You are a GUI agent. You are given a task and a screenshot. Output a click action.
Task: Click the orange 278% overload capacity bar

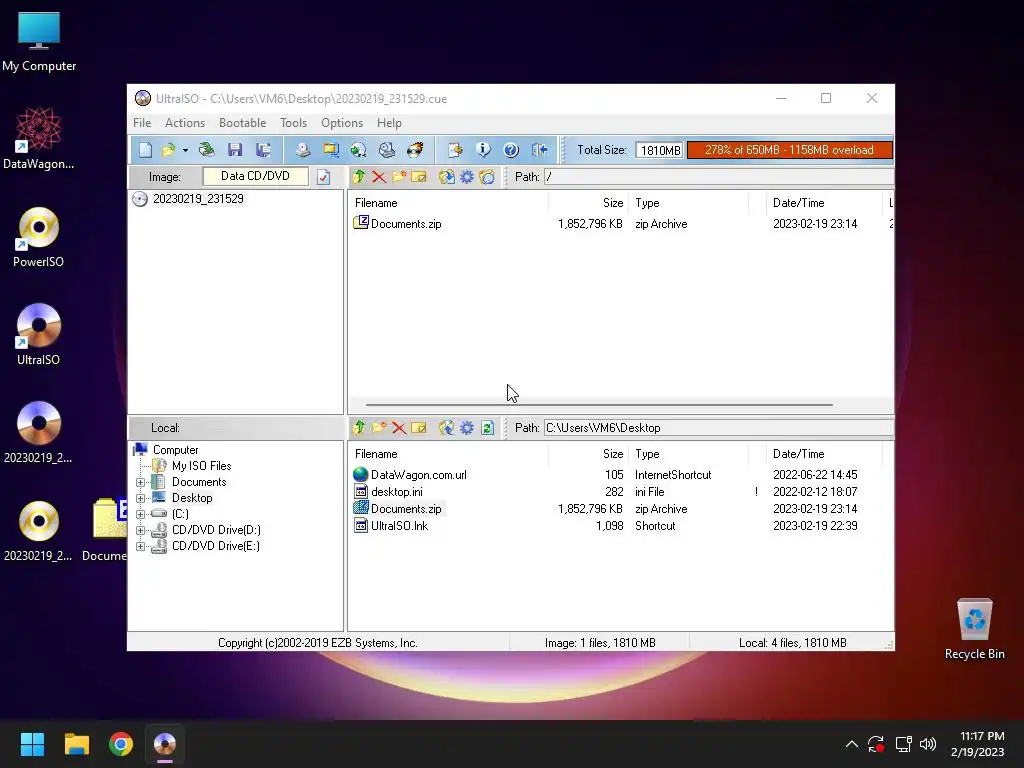(x=789, y=150)
